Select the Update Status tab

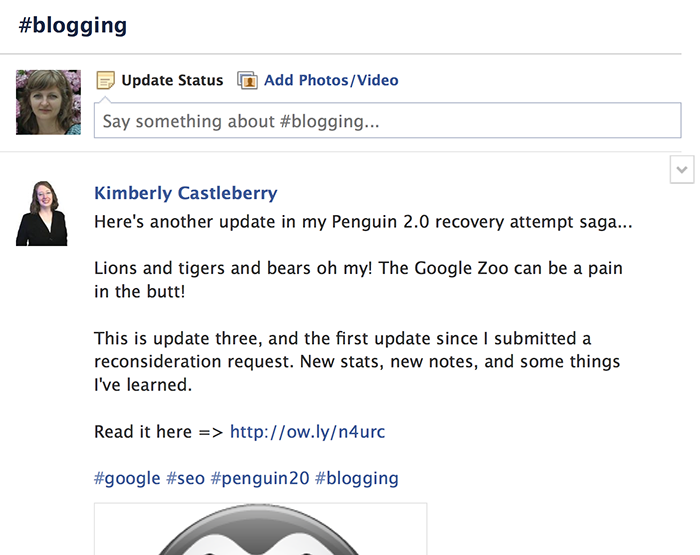click(x=172, y=81)
